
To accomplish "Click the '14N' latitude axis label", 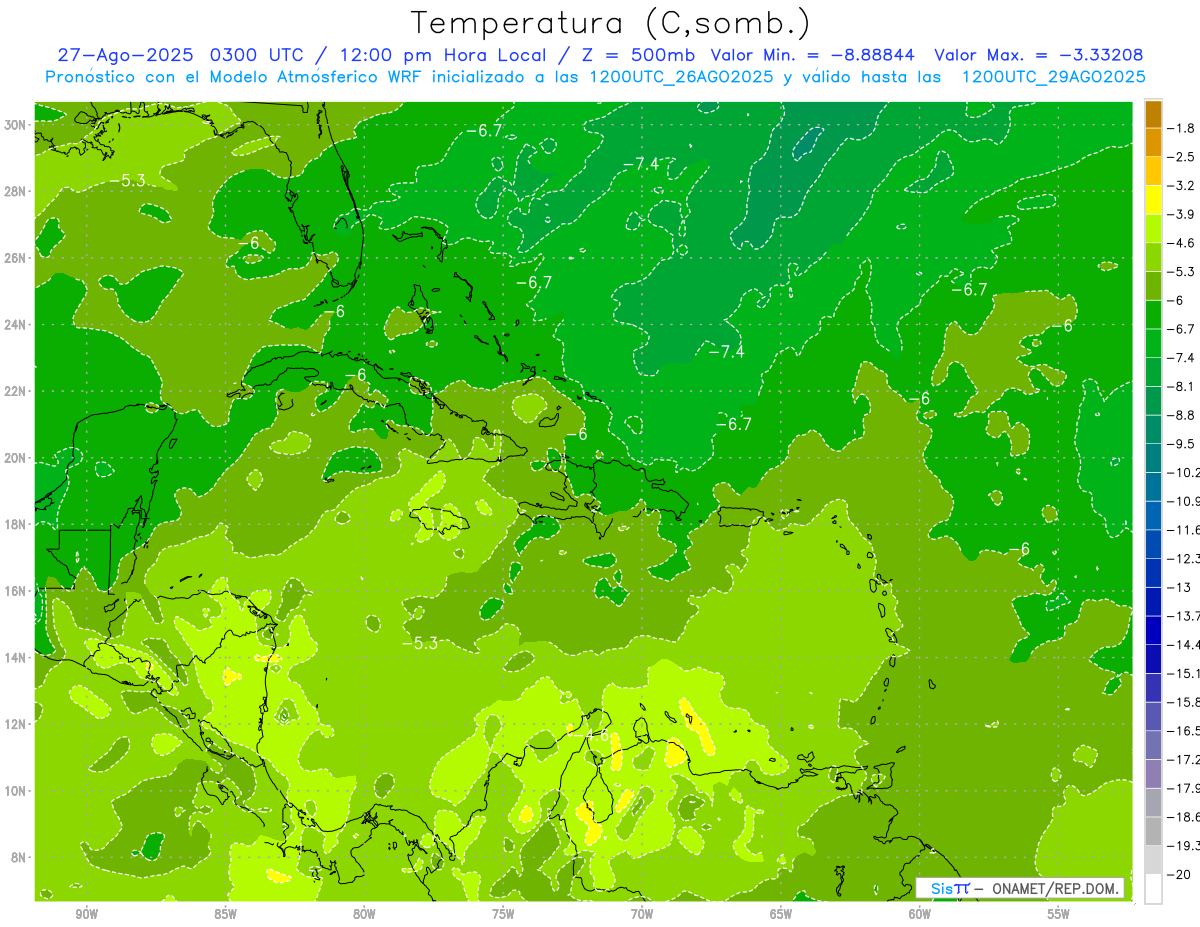I will (17, 657).
